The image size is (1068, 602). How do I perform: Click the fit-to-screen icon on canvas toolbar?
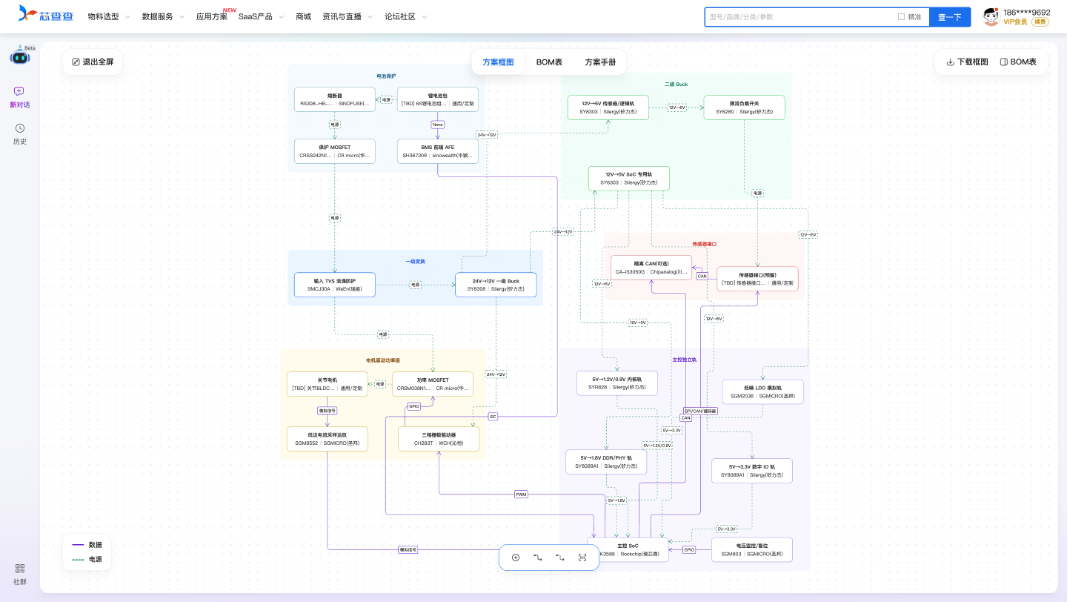point(582,558)
